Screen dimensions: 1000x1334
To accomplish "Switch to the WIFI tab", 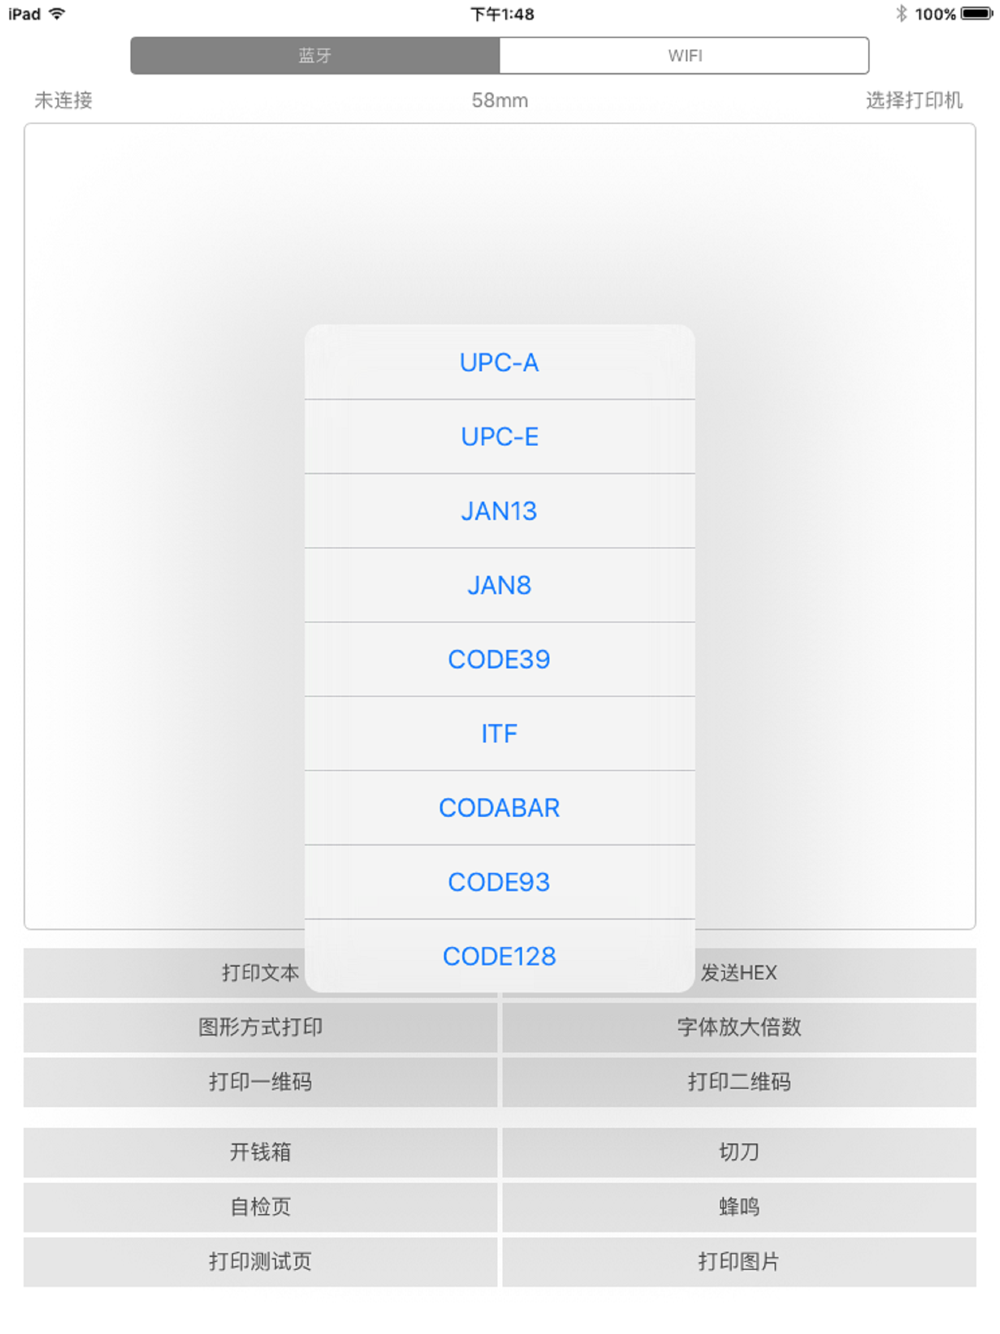I will point(684,56).
